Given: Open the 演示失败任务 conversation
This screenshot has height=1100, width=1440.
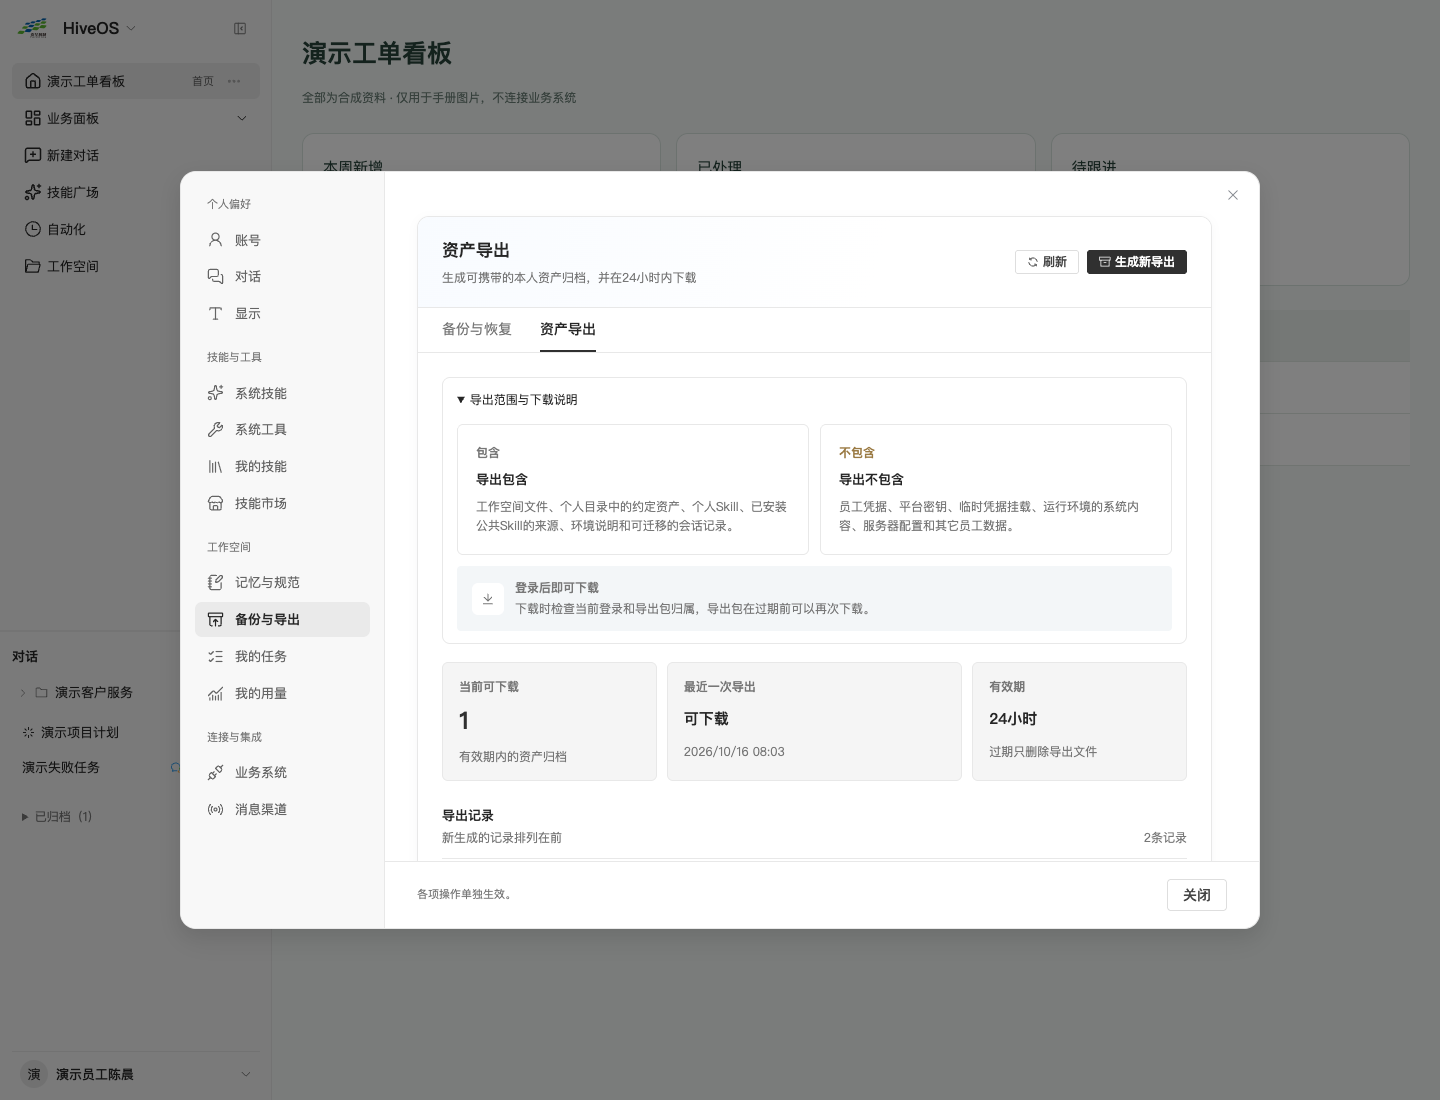Looking at the screenshot, I should point(61,768).
